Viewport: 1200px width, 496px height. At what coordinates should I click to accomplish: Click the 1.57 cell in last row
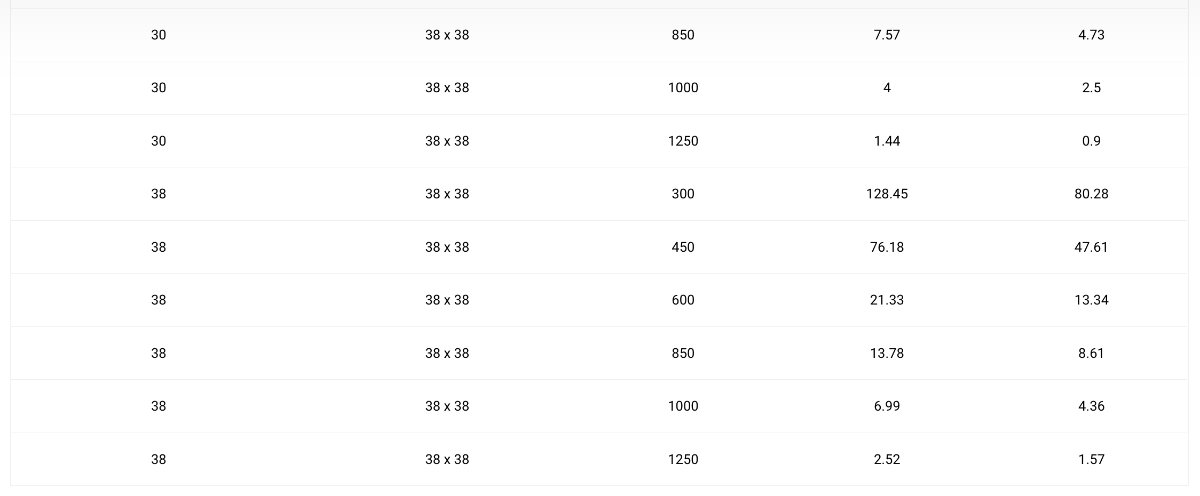pyautogui.click(x=1091, y=459)
